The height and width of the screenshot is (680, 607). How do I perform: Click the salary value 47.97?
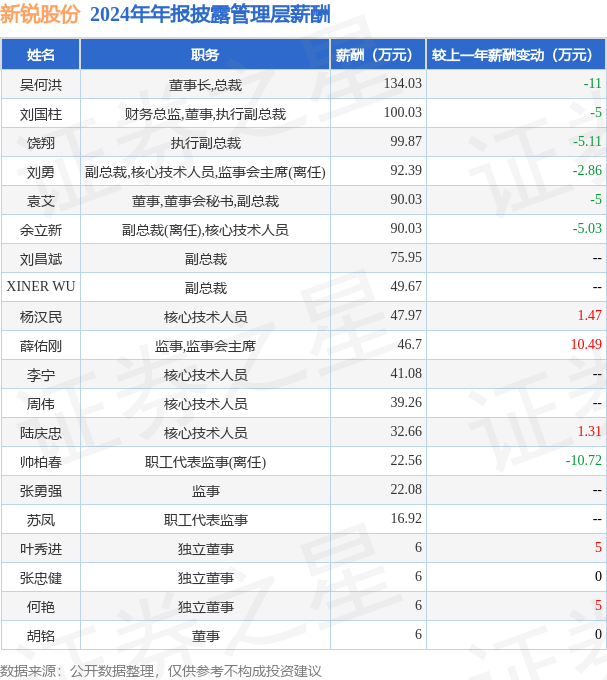406,315
